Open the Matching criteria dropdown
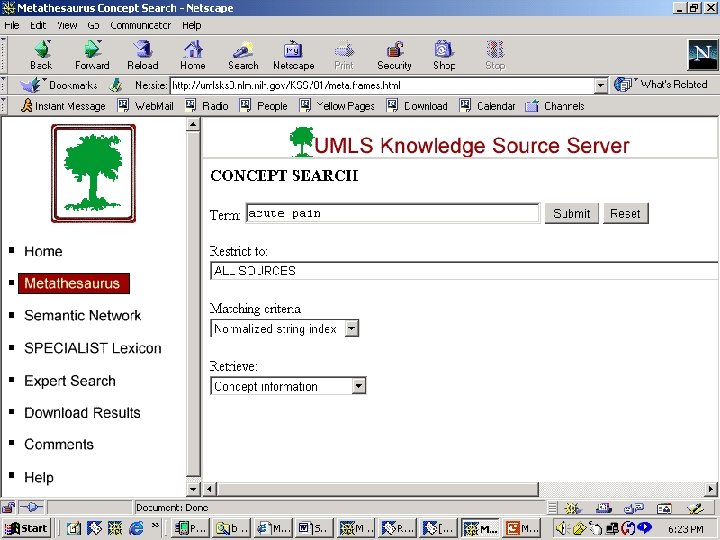Screen dimensions: 720x540 [x=352, y=328]
